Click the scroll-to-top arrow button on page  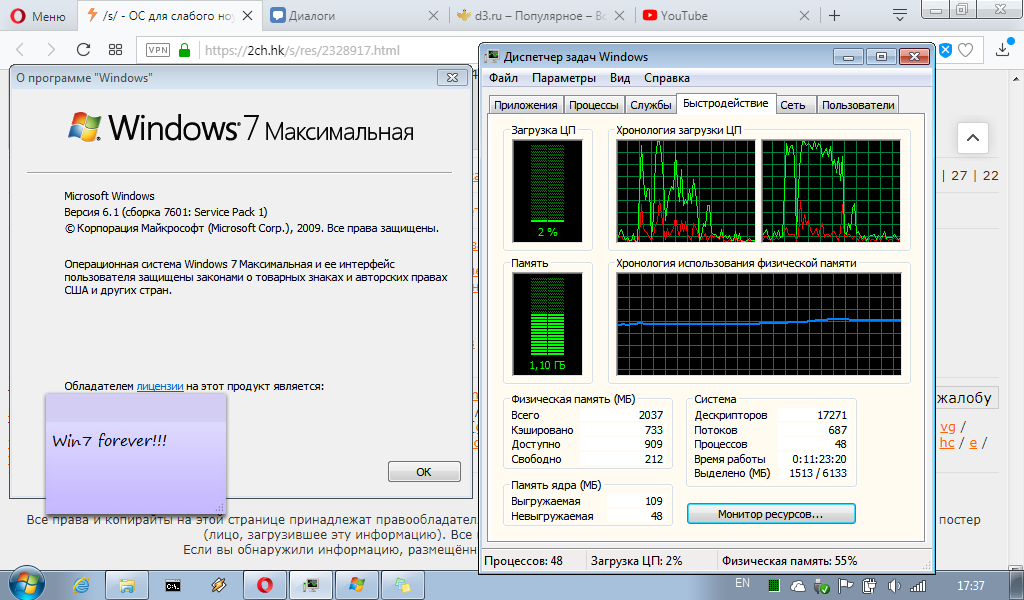[x=973, y=138]
